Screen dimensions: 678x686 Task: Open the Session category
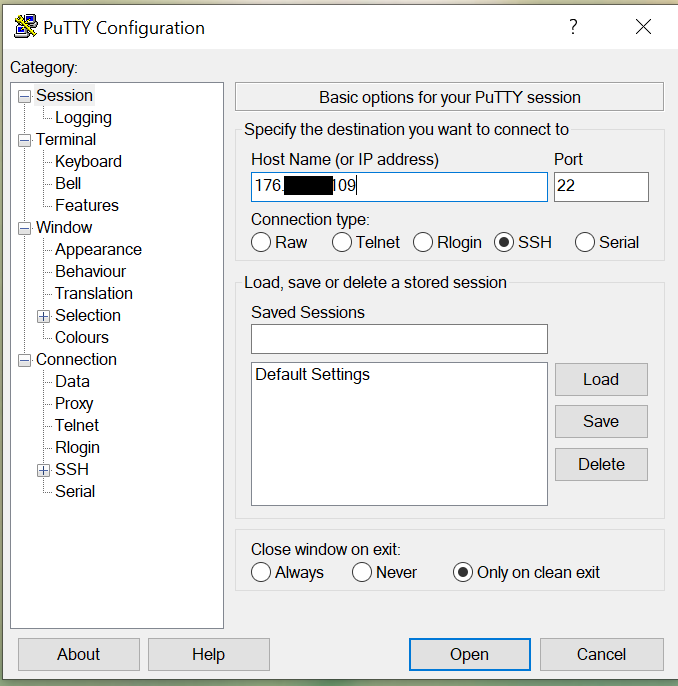point(64,95)
